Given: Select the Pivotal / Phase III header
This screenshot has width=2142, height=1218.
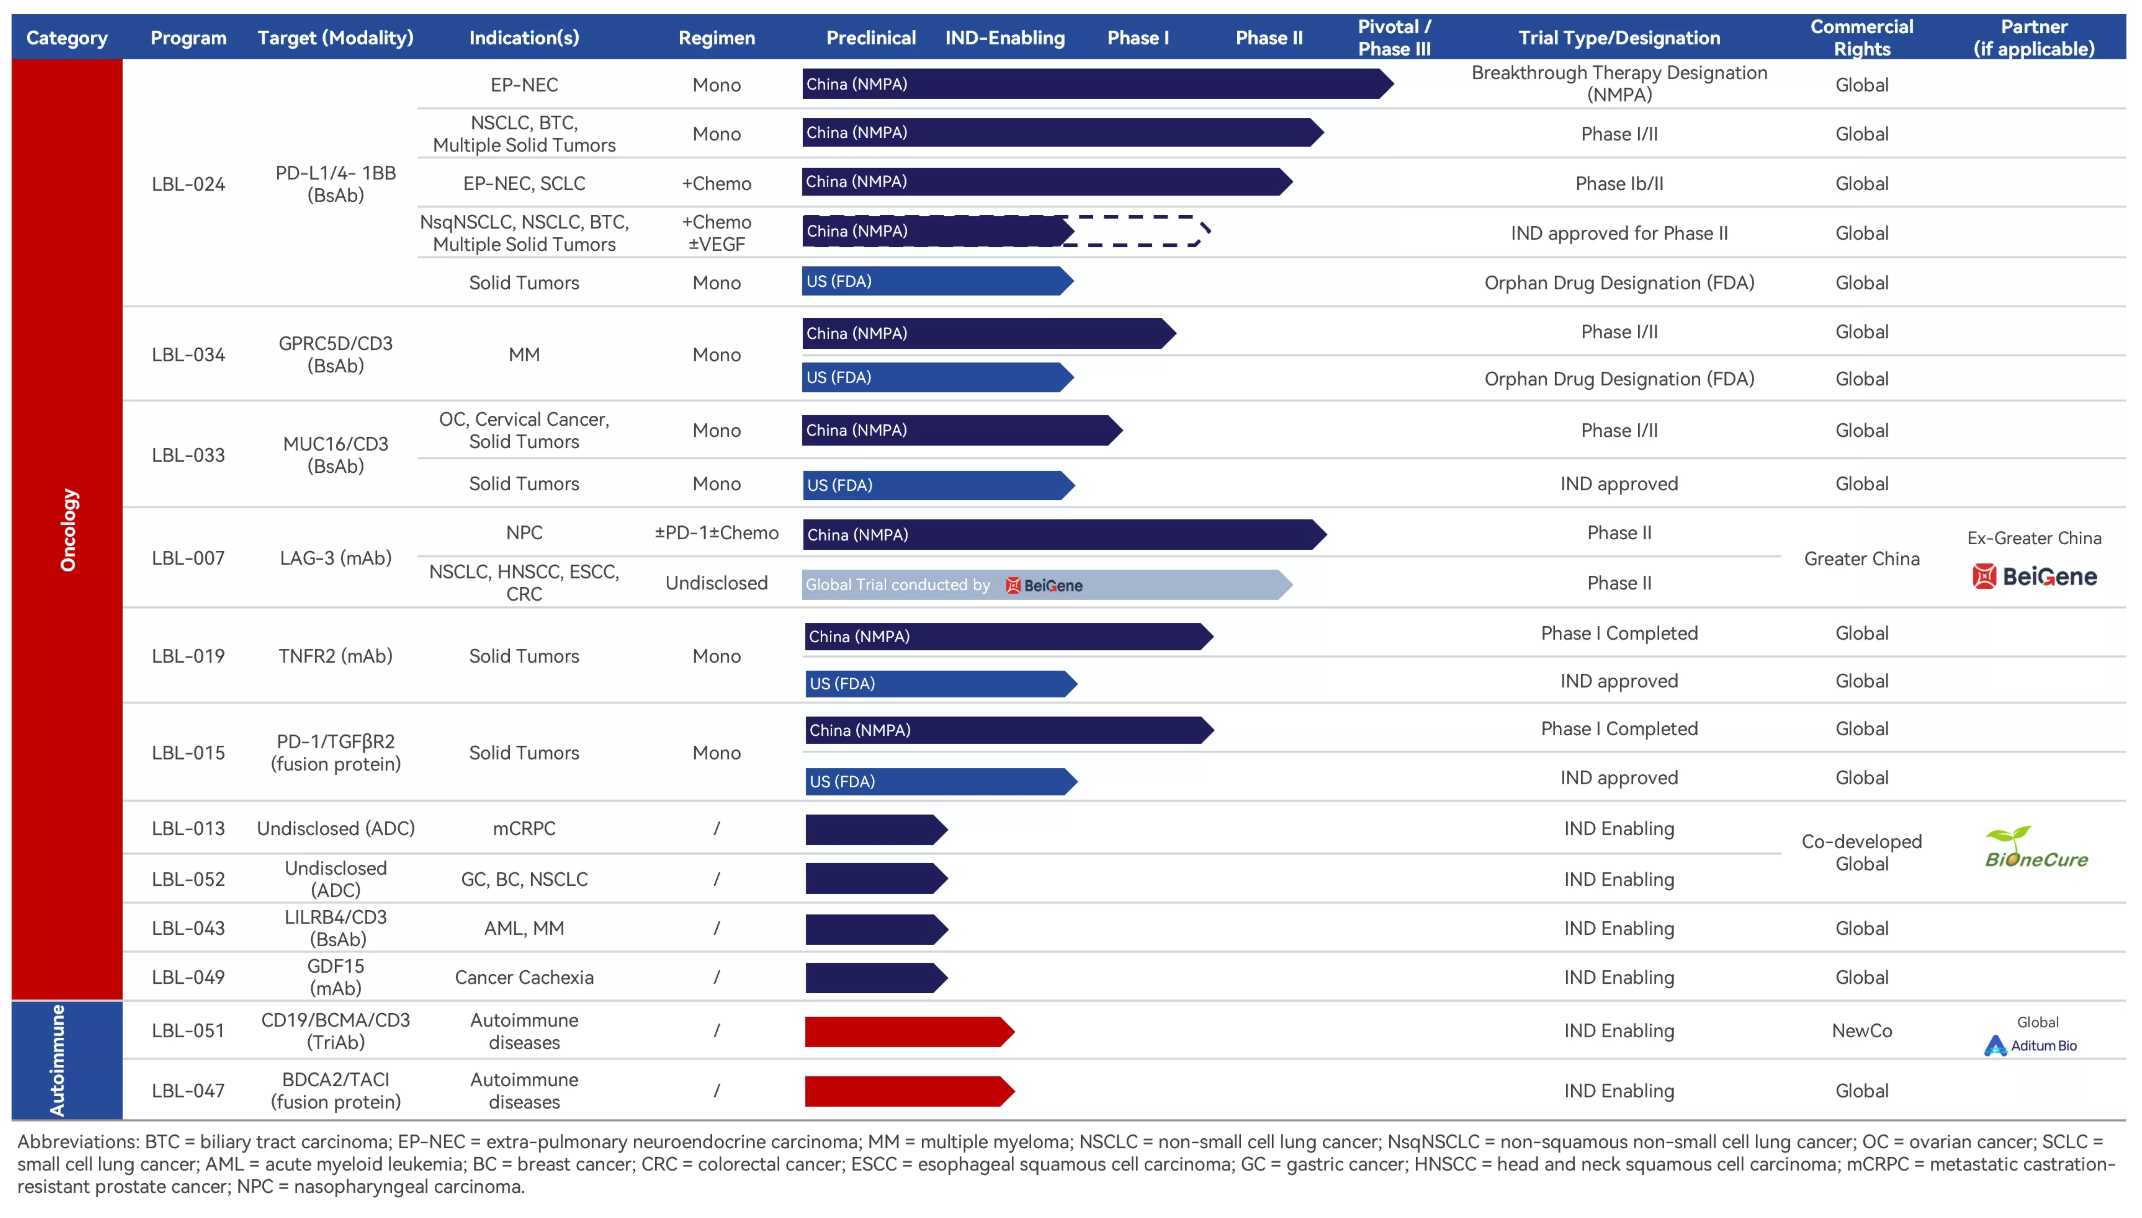Looking at the screenshot, I should (1394, 38).
